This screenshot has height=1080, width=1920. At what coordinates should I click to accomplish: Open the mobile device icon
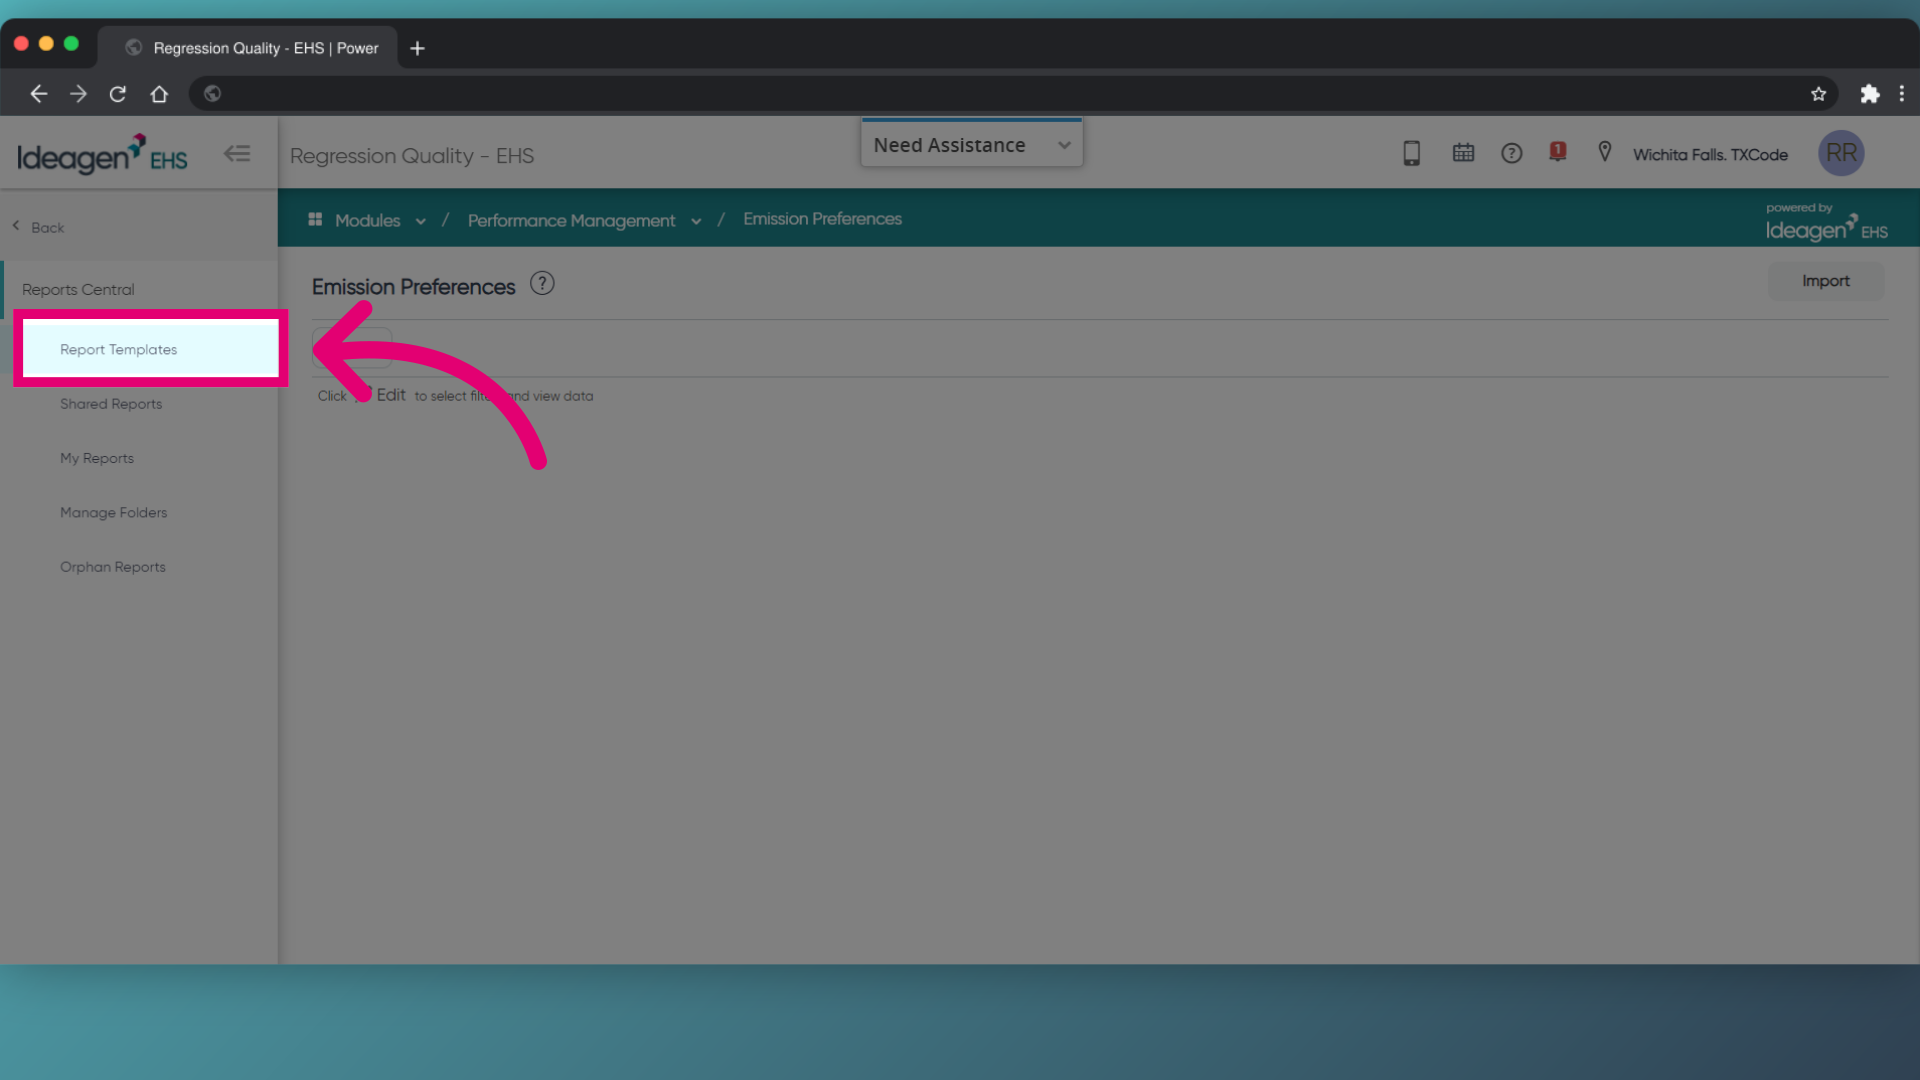coord(1411,153)
